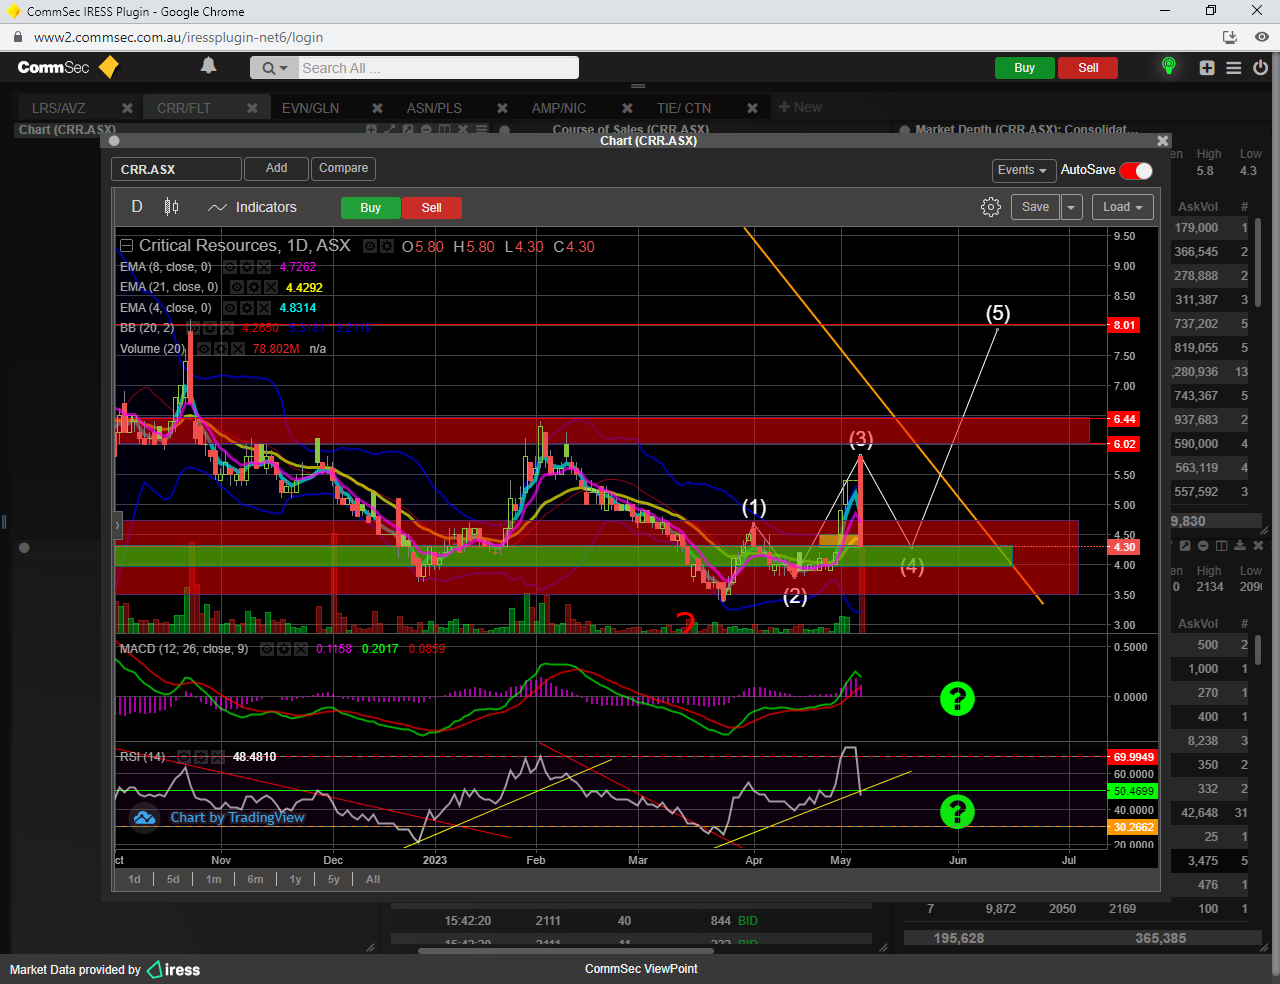Remove the MACD indicator
Image resolution: width=1280 pixels, height=984 pixels.
click(301, 649)
